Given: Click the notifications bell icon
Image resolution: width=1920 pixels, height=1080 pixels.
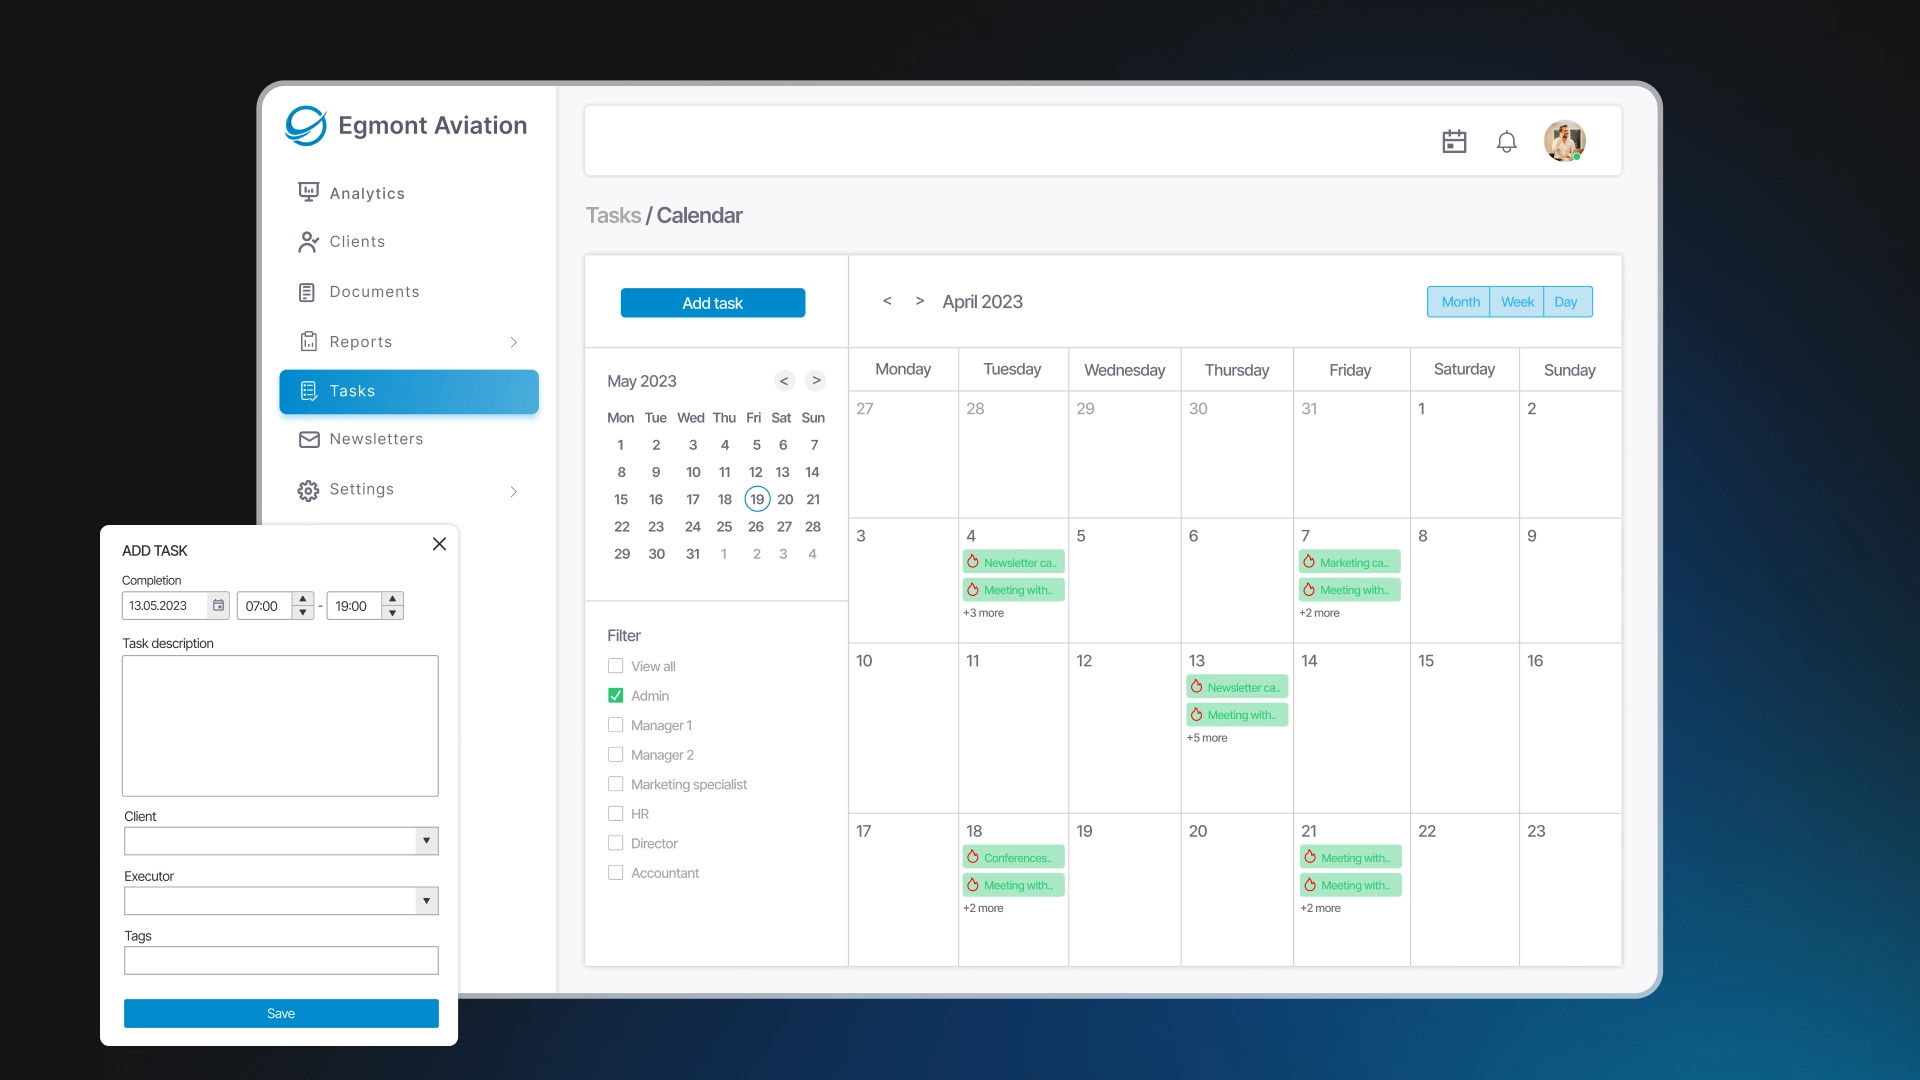Looking at the screenshot, I should (1507, 141).
